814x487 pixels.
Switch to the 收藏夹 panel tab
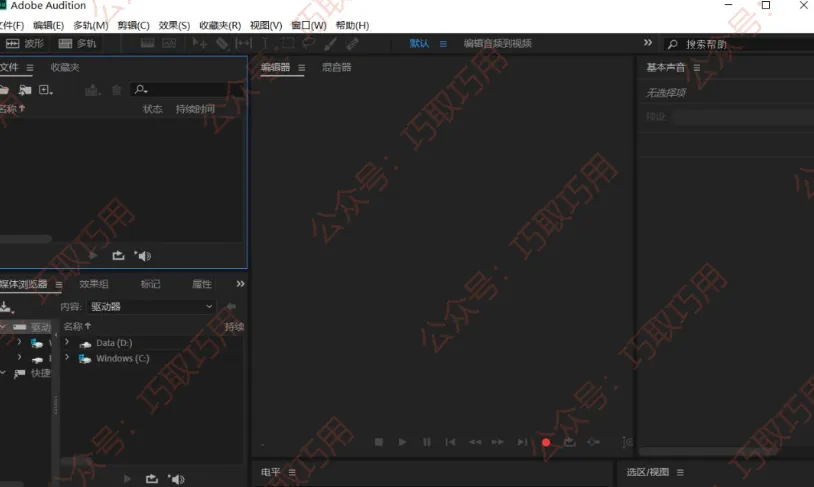click(x=65, y=67)
